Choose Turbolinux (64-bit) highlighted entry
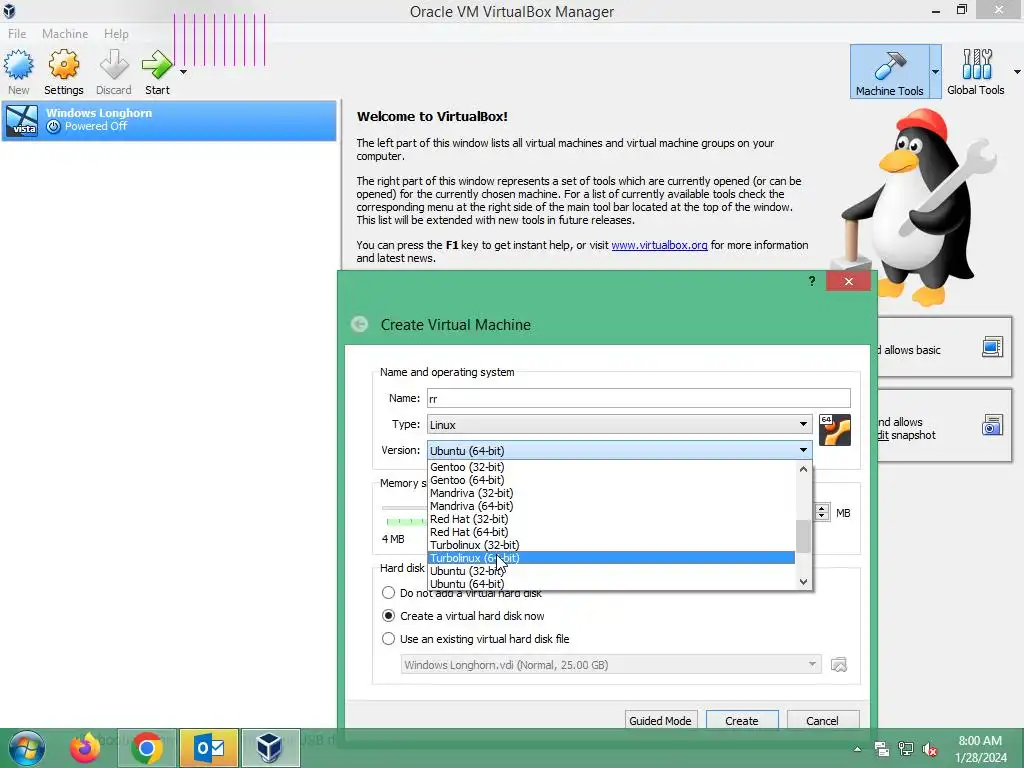The width and height of the screenshot is (1024, 768). pyautogui.click(x=611, y=558)
